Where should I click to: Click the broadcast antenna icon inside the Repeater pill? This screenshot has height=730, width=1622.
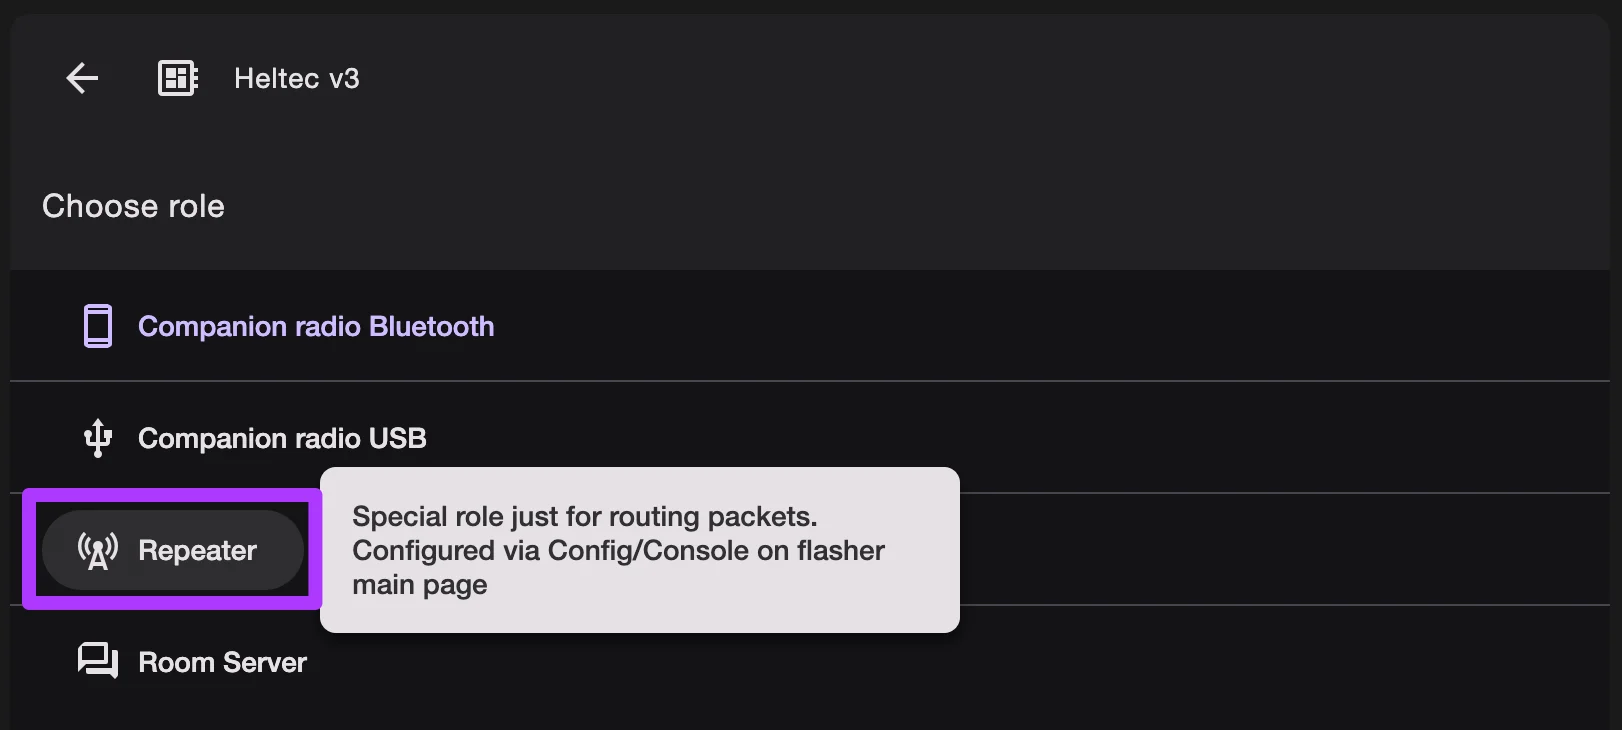97,549
